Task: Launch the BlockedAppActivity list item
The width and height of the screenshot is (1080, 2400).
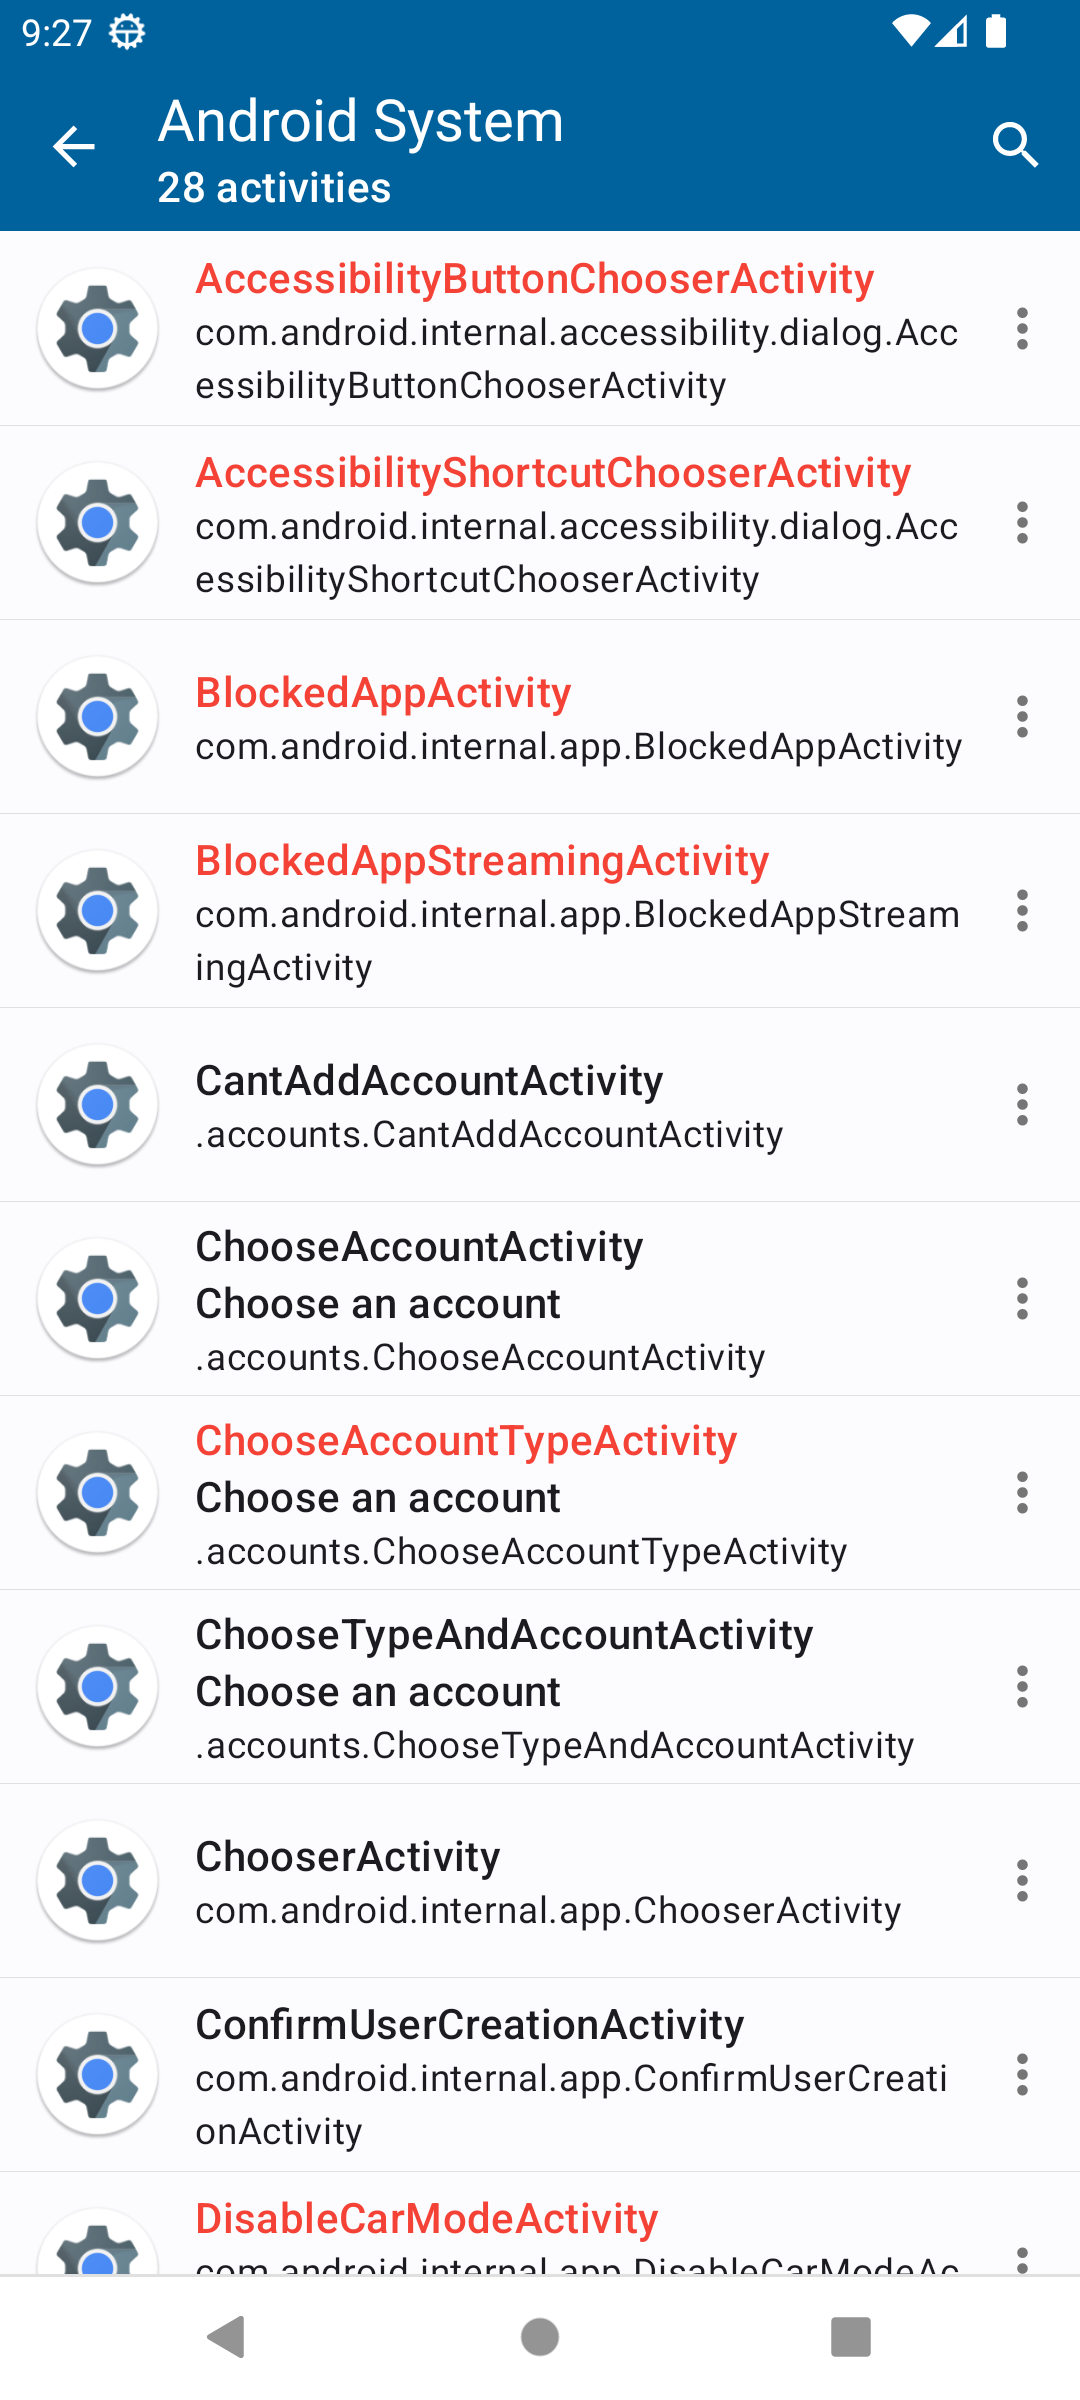Action: 575,718
